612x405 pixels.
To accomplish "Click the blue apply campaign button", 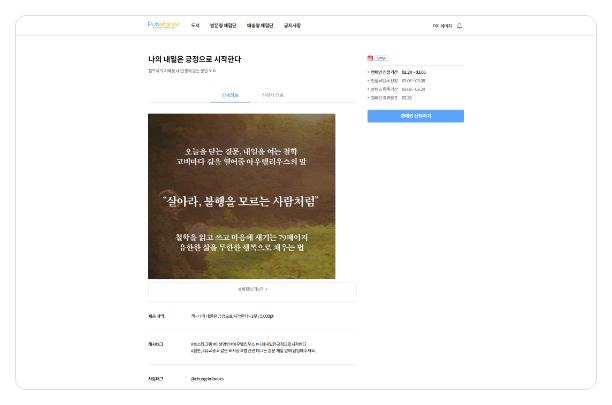I will 415,116.
